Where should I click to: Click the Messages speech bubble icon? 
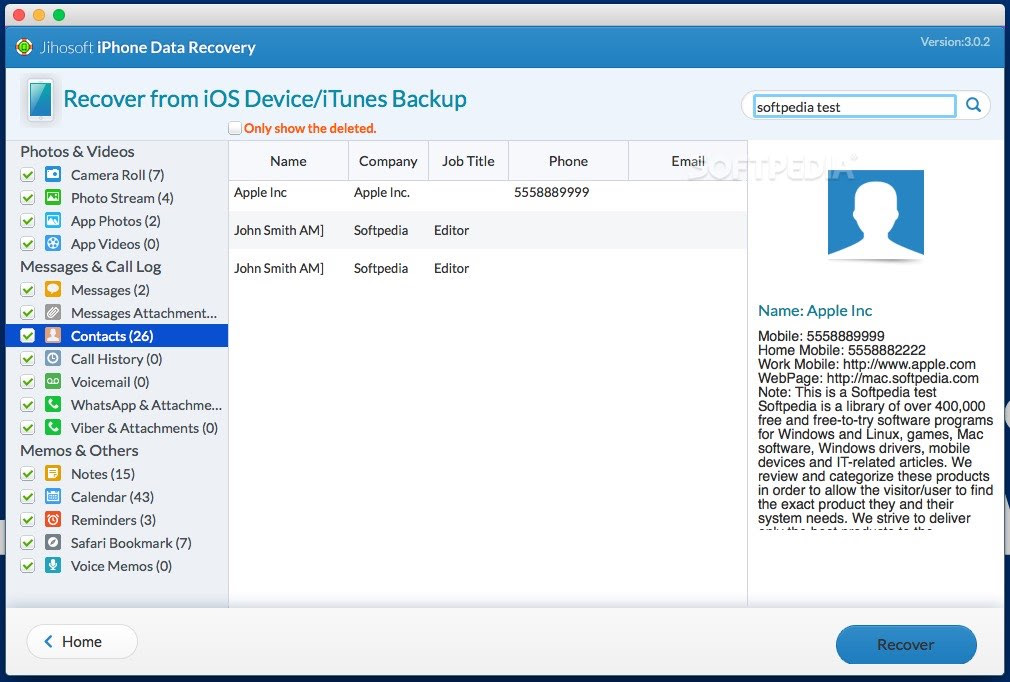(x=53, y=290)
